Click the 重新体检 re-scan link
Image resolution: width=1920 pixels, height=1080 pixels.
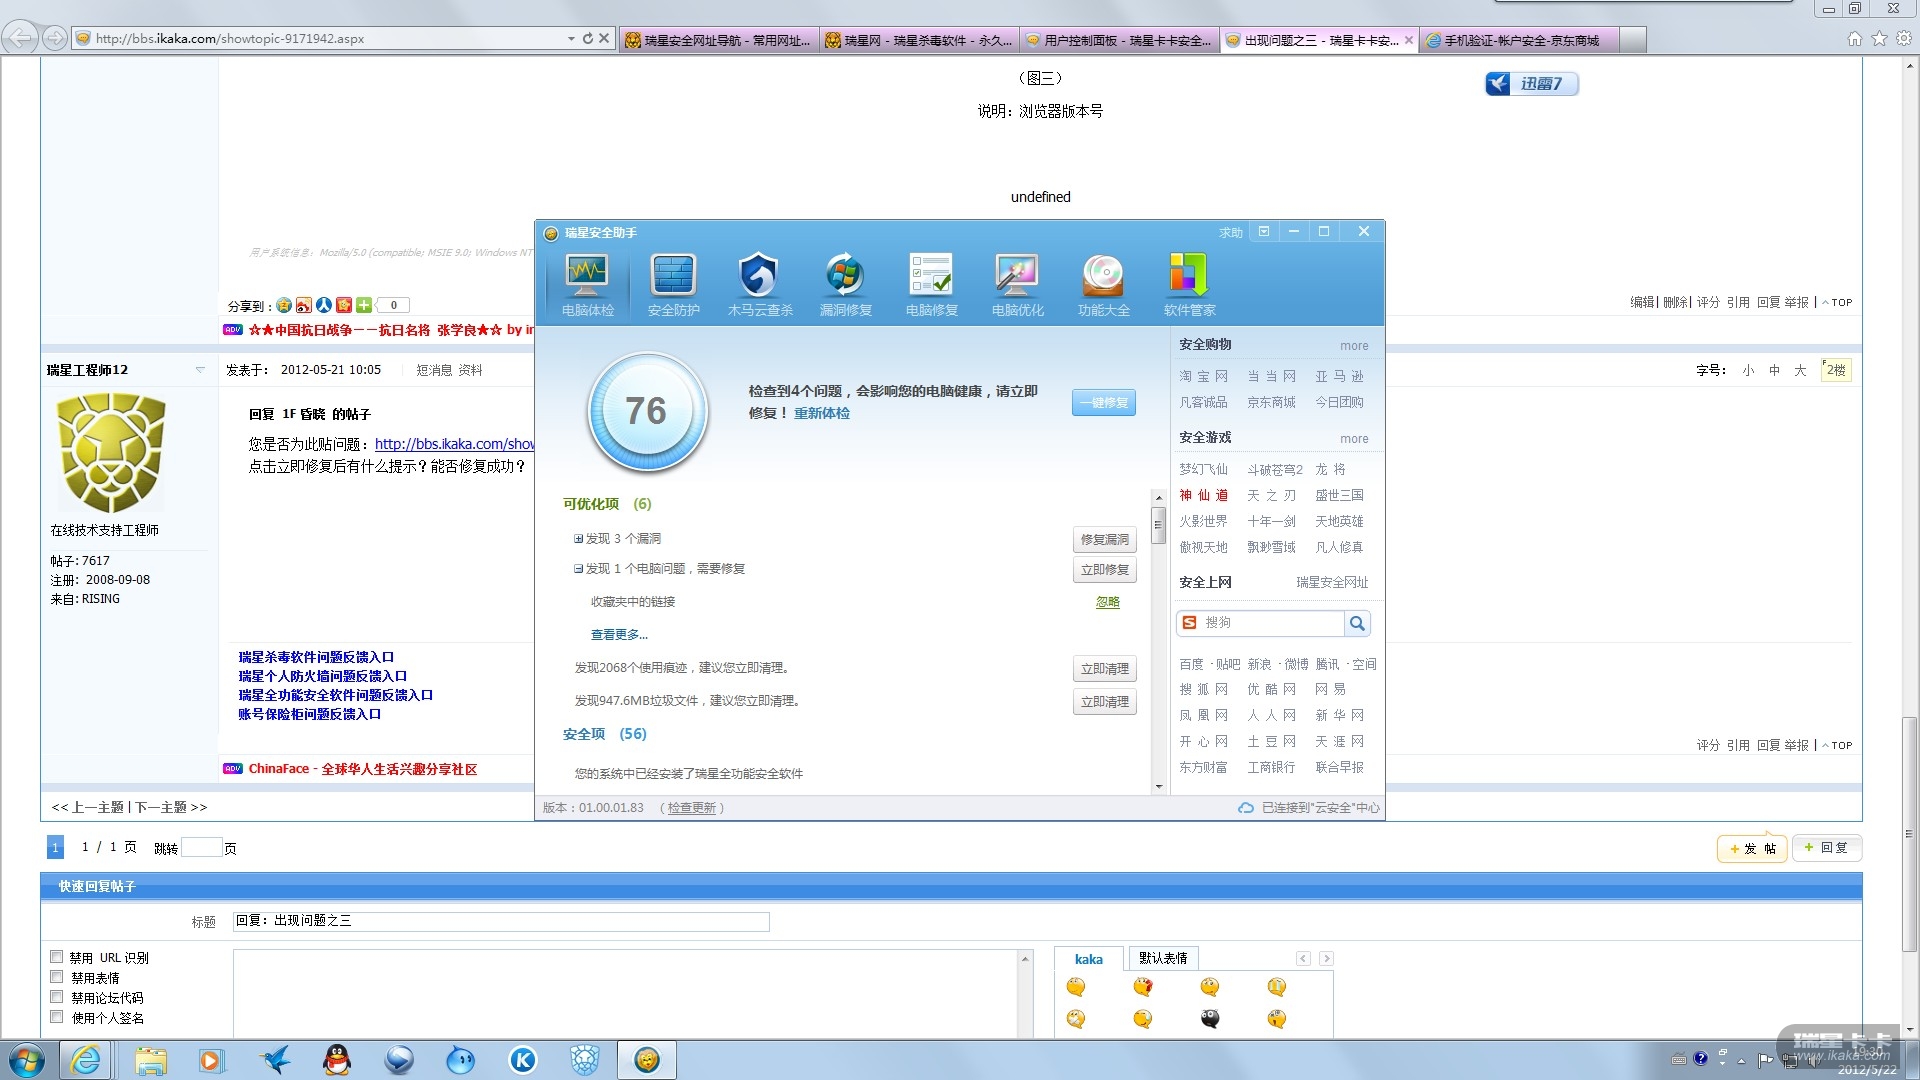(x=821, y=413)
